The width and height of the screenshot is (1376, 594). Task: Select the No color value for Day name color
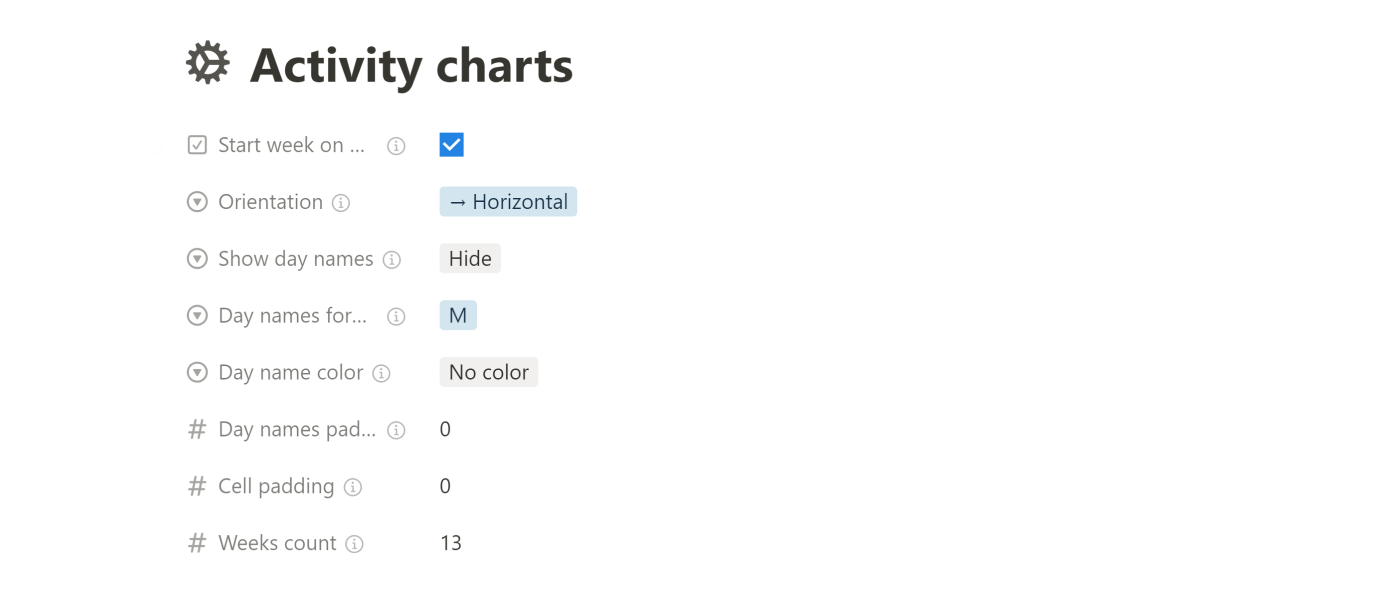(488, 371)
